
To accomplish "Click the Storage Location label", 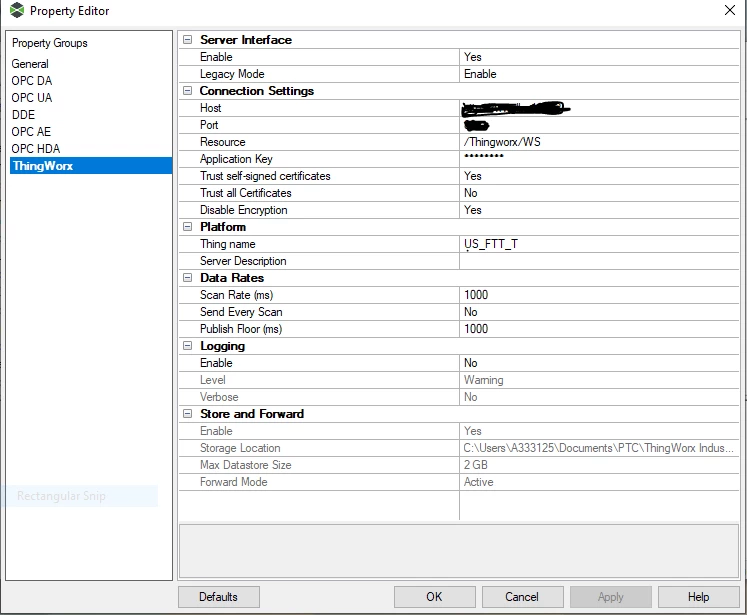I will pos(240,448).
